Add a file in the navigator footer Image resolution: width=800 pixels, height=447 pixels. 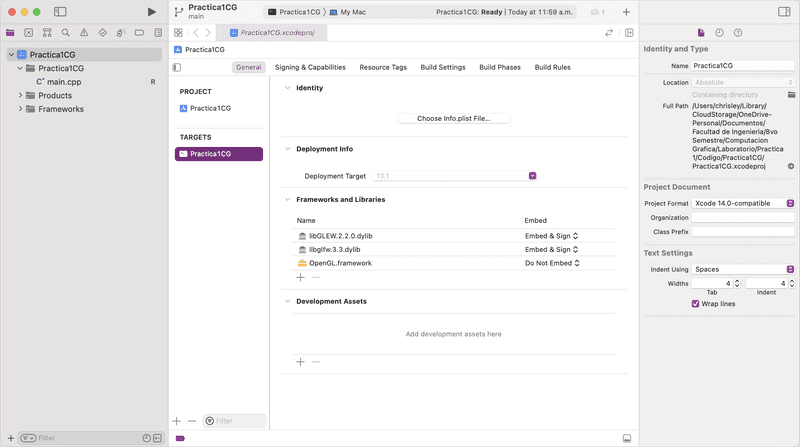[11, 438]
